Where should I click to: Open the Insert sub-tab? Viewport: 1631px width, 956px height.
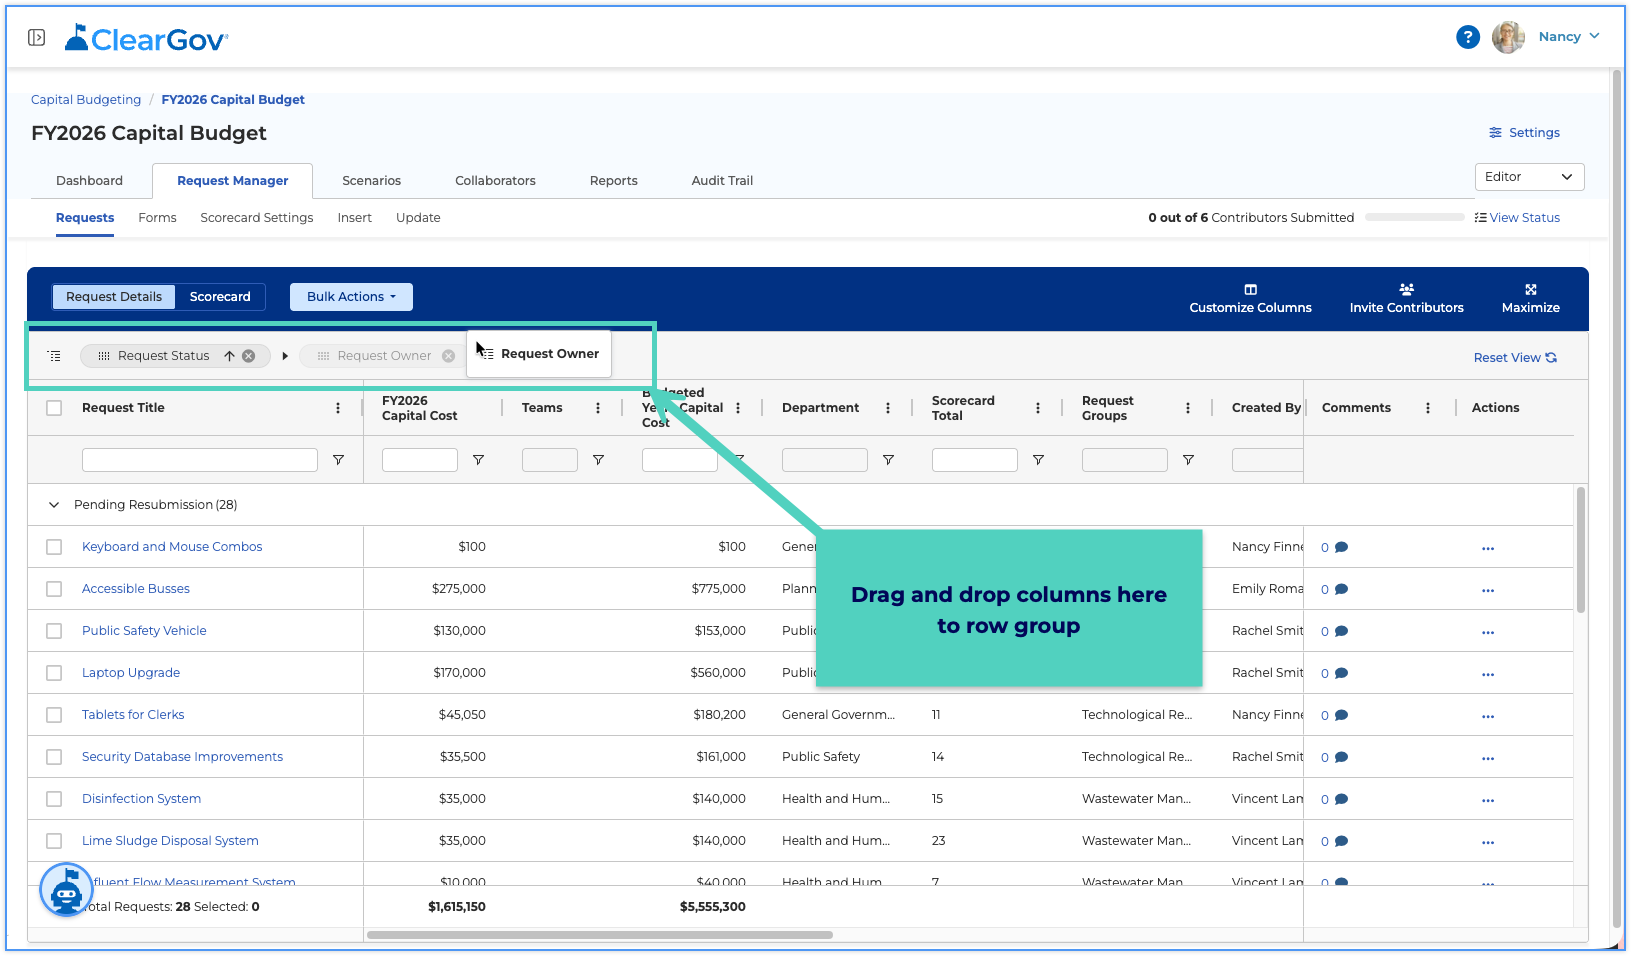tap(354, 218)
